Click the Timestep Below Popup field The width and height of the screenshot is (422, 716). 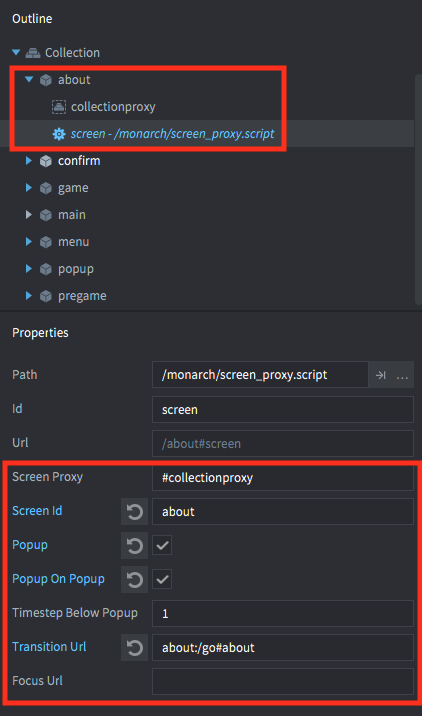(x=283, y=613)
